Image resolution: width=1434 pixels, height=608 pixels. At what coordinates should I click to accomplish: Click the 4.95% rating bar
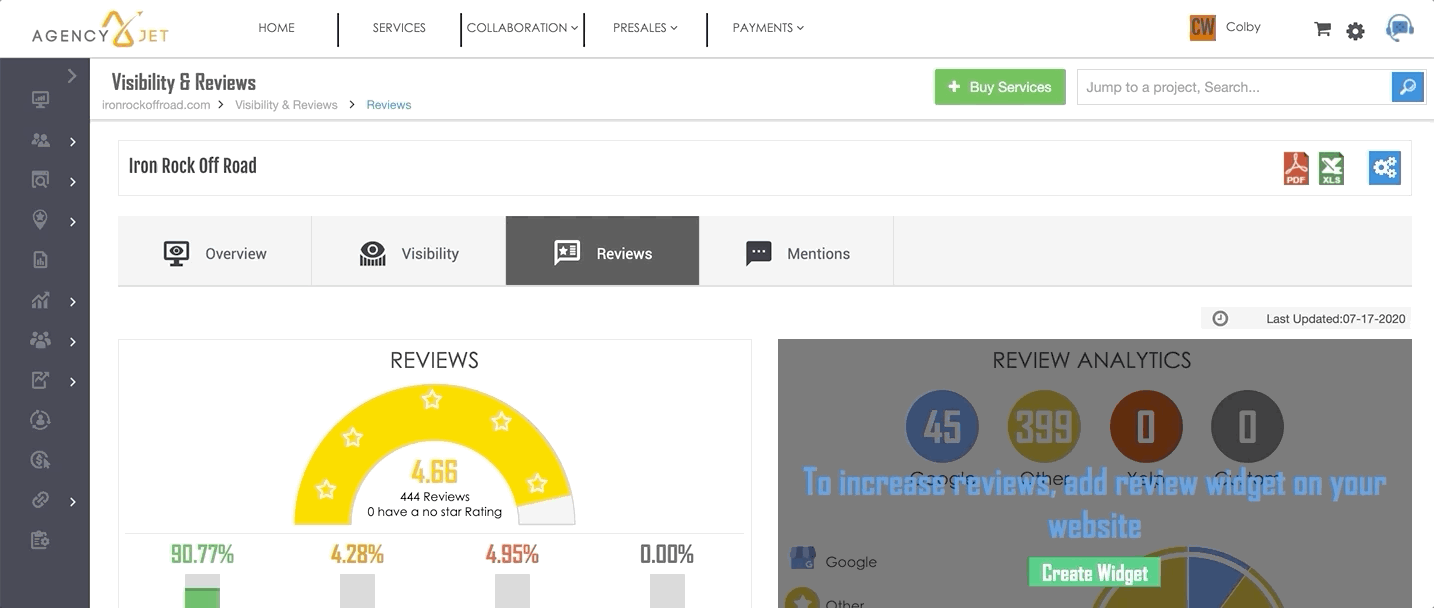click(512, 590)
